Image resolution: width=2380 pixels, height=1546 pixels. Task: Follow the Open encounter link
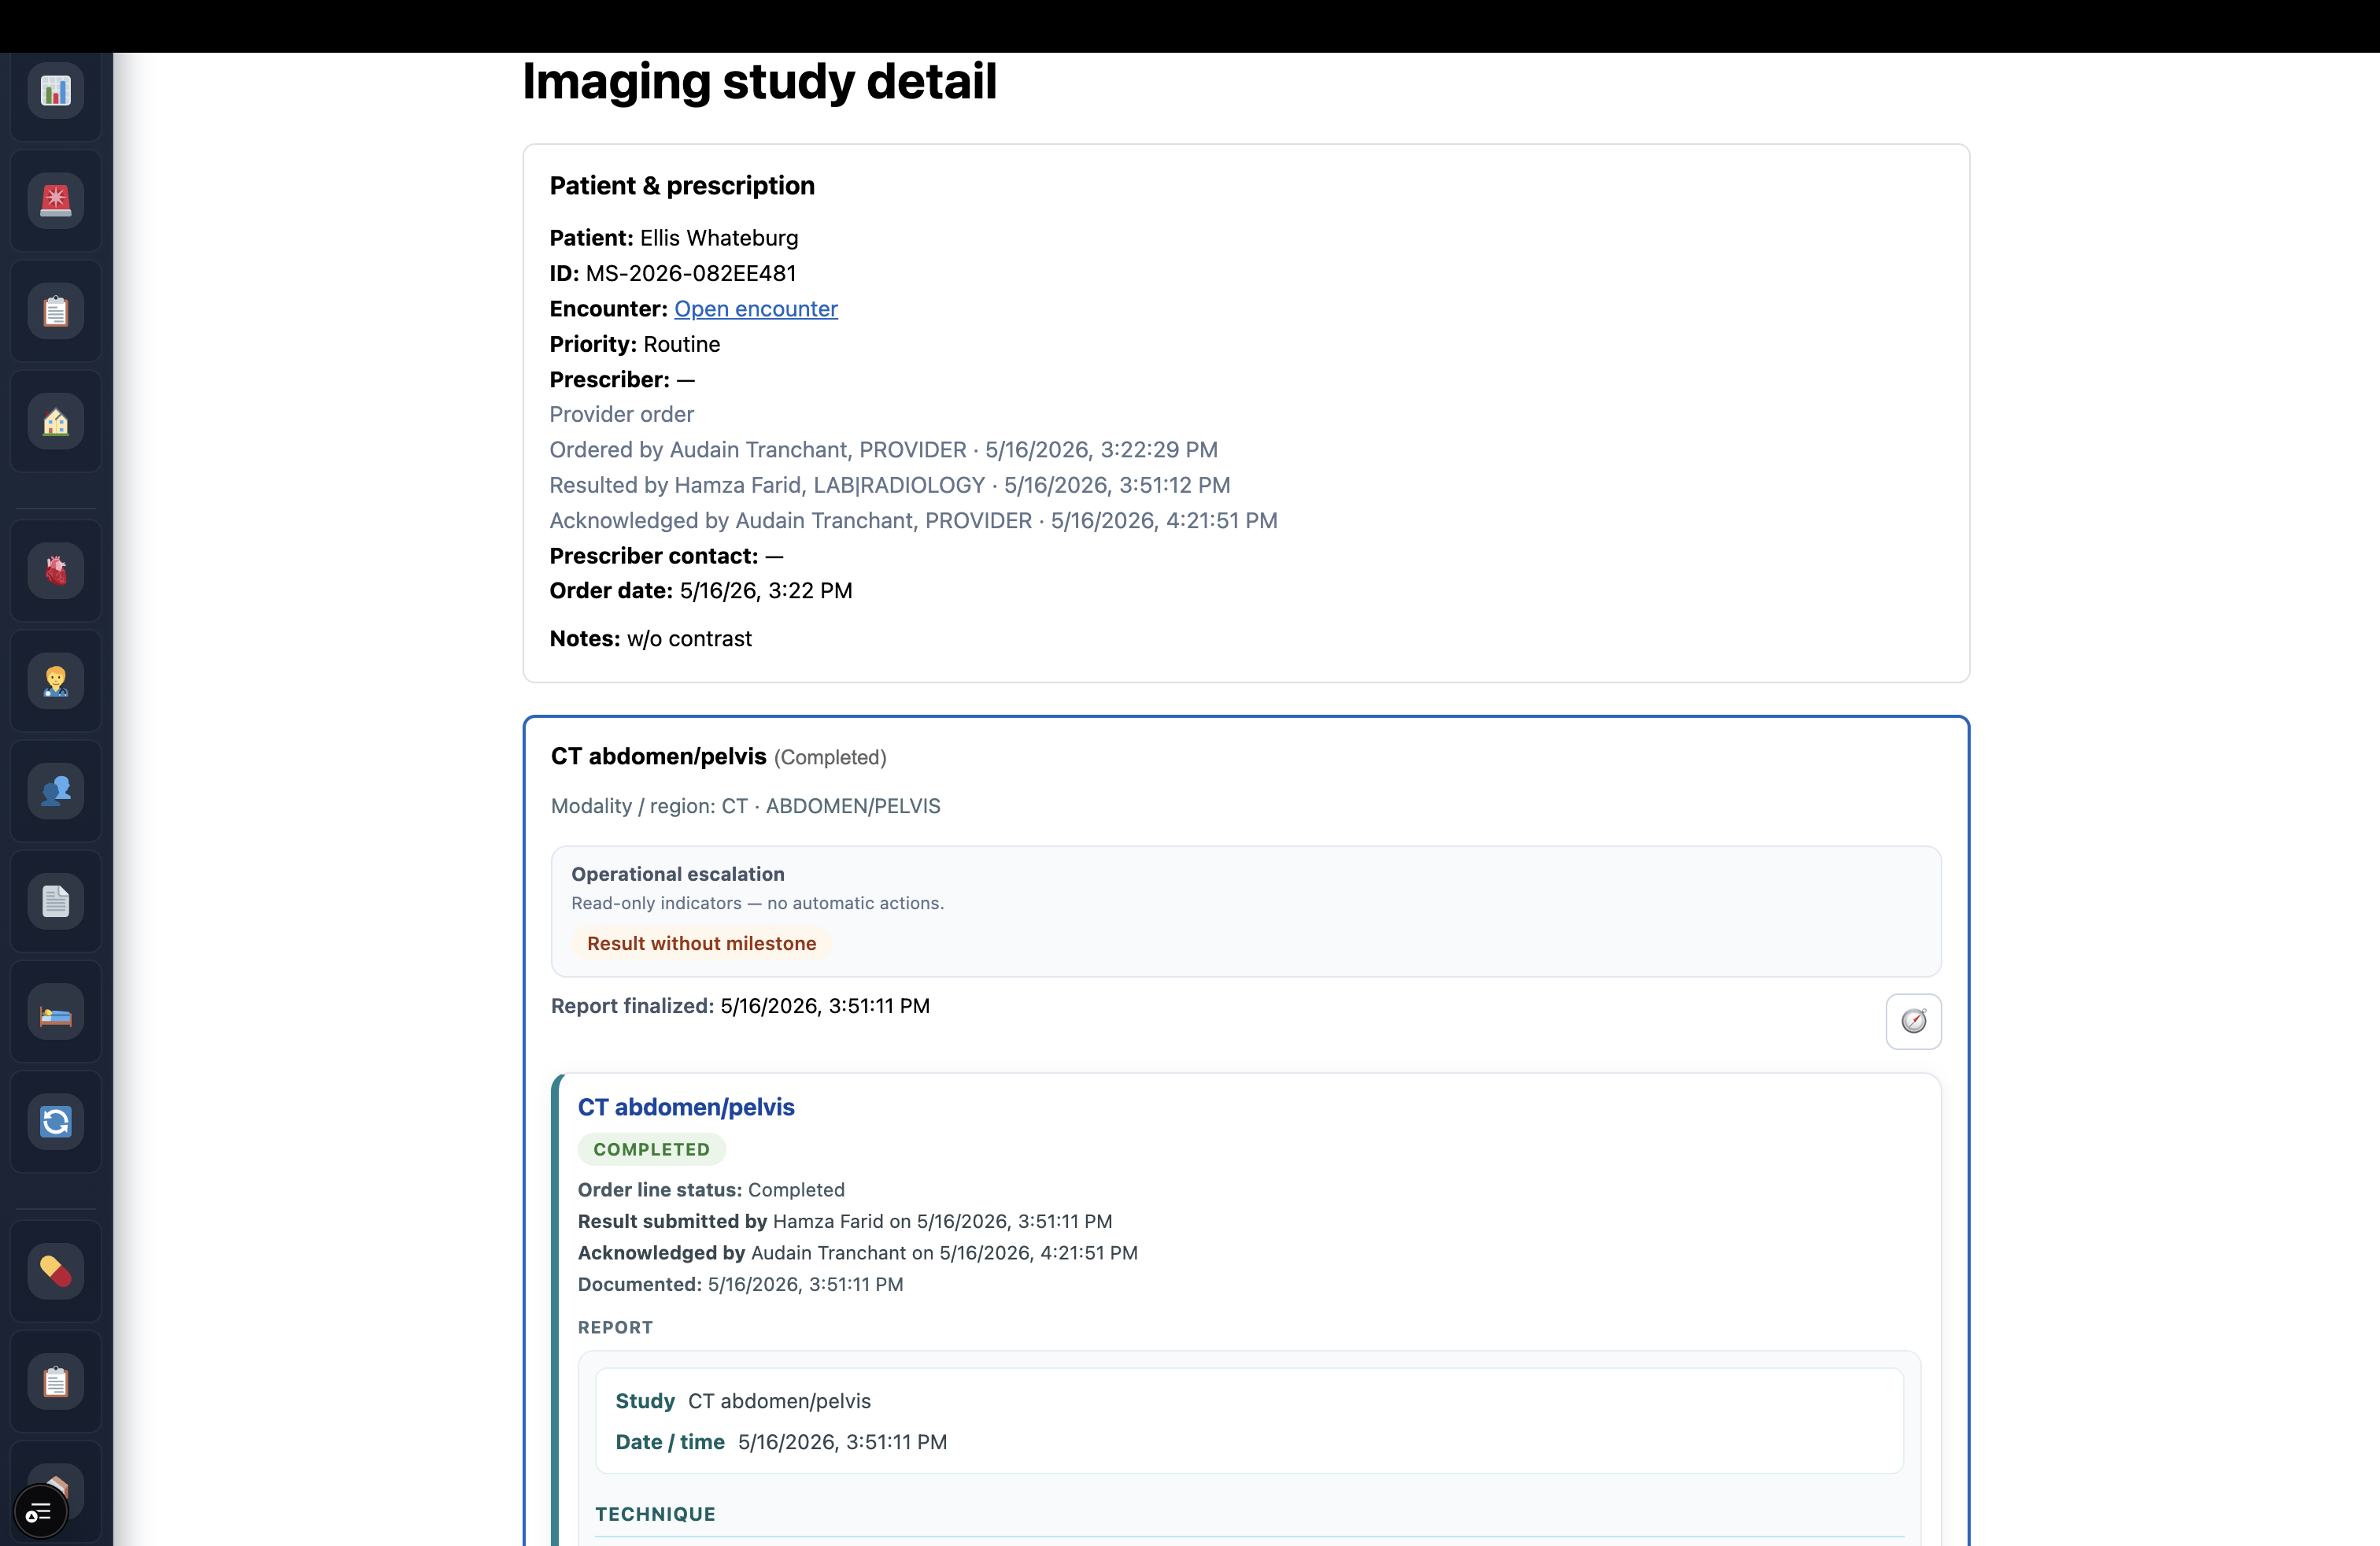click(756, 309)
